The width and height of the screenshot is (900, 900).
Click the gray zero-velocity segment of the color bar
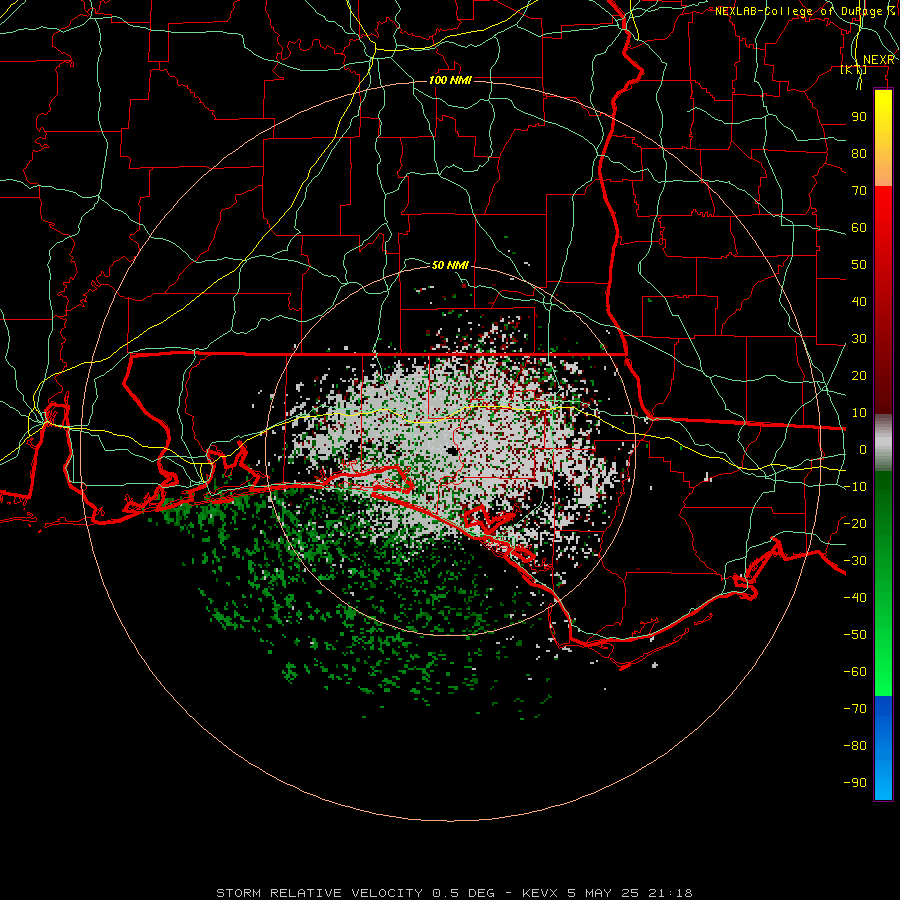[x=883, y=445]
